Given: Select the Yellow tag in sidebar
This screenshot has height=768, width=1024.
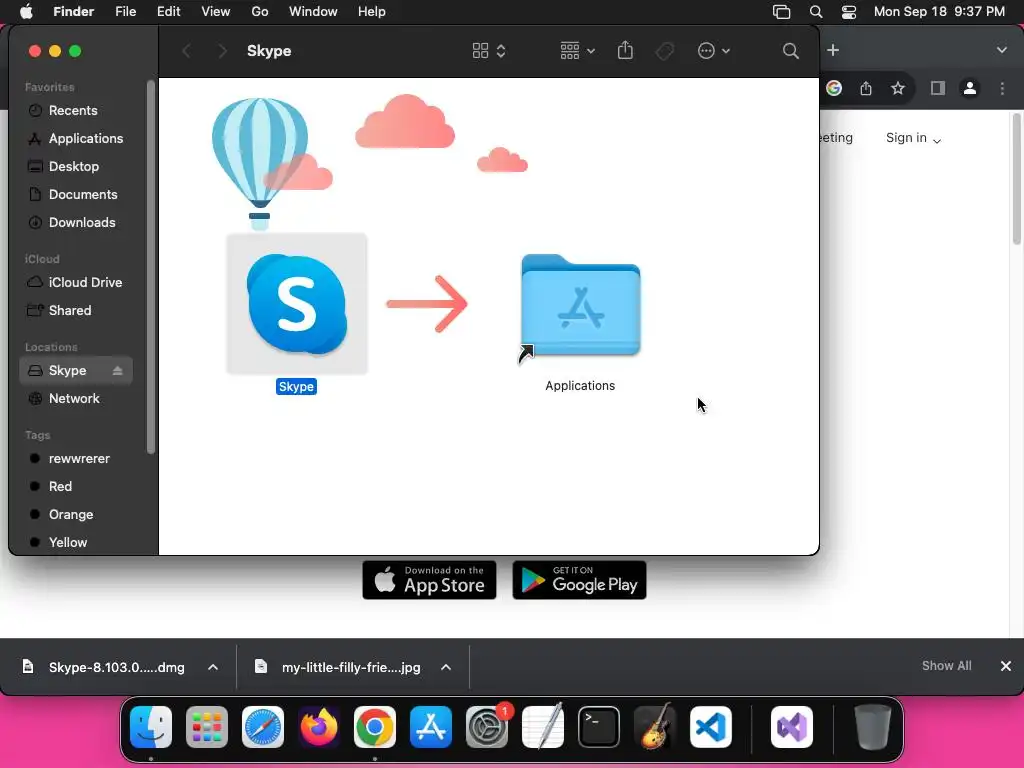Looking at the screenshot, I should point(68,543).
